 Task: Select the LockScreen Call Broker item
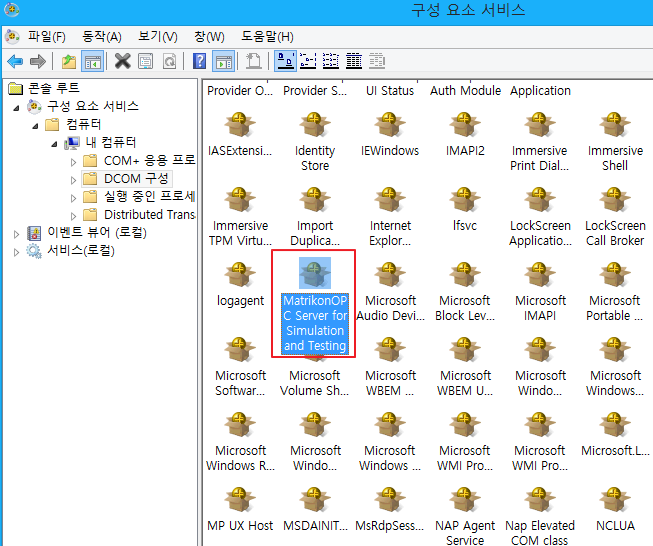tap(615, 217)
